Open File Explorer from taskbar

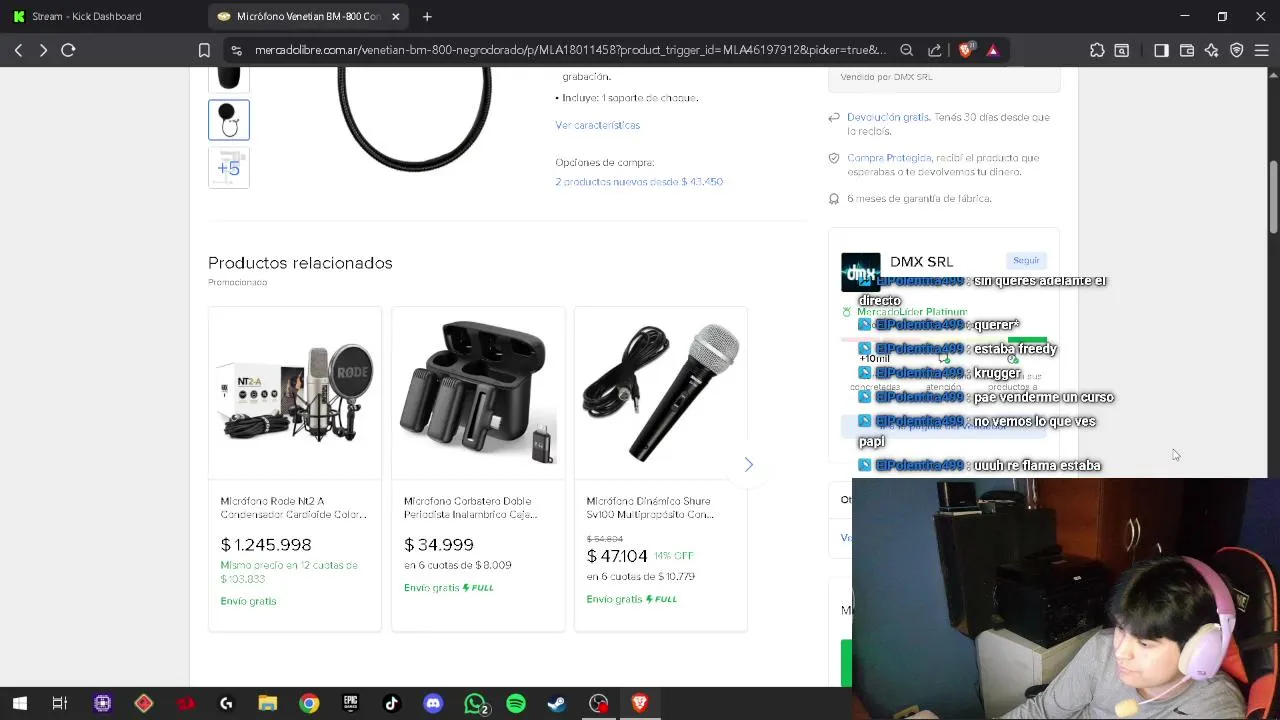[267, 704]
